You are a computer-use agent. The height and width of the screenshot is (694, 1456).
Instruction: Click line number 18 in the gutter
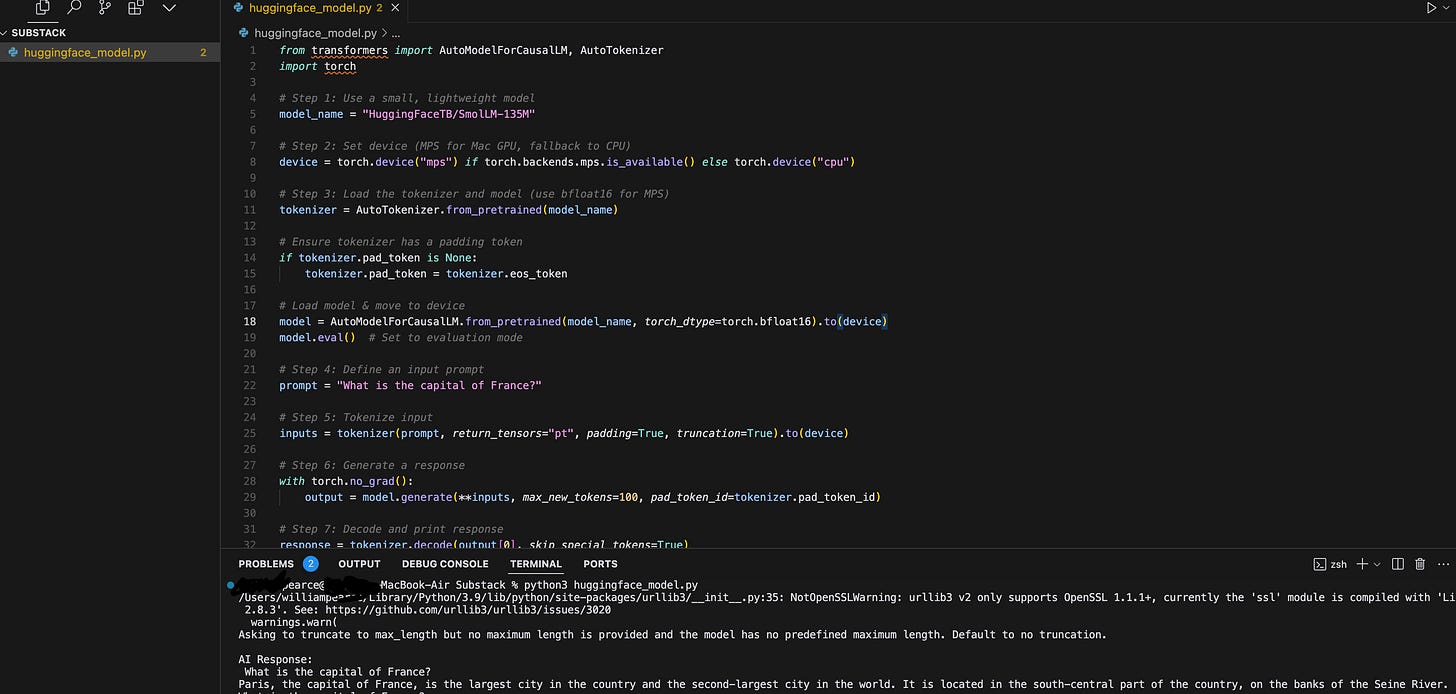[252, 321]
